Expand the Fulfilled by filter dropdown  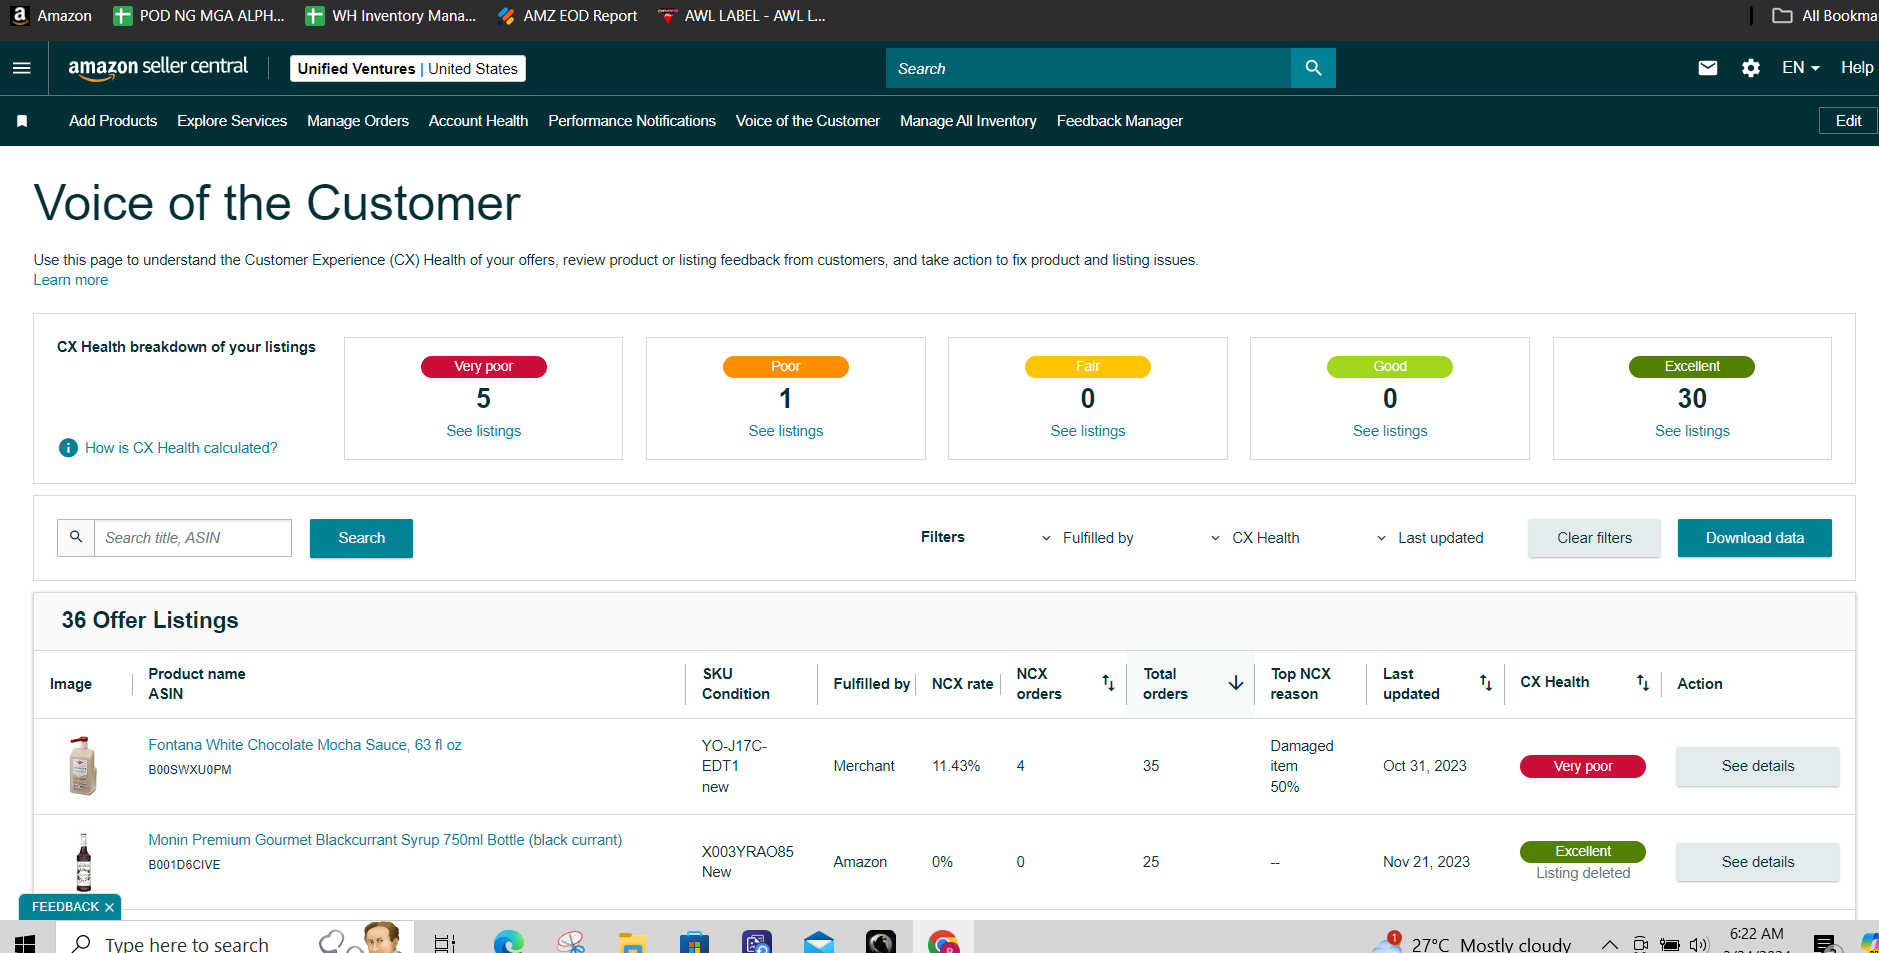click(x=1087, y=538)
